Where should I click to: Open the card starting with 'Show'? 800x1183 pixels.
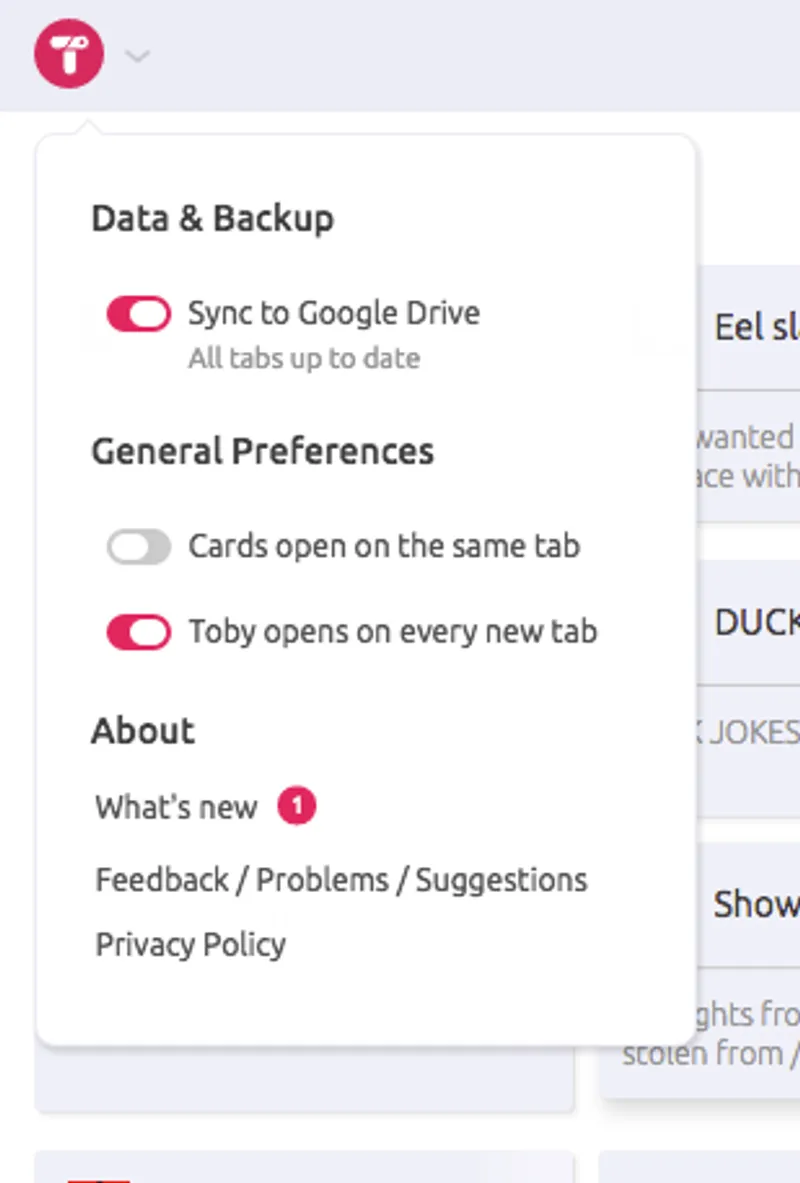(x=756, y=904)
